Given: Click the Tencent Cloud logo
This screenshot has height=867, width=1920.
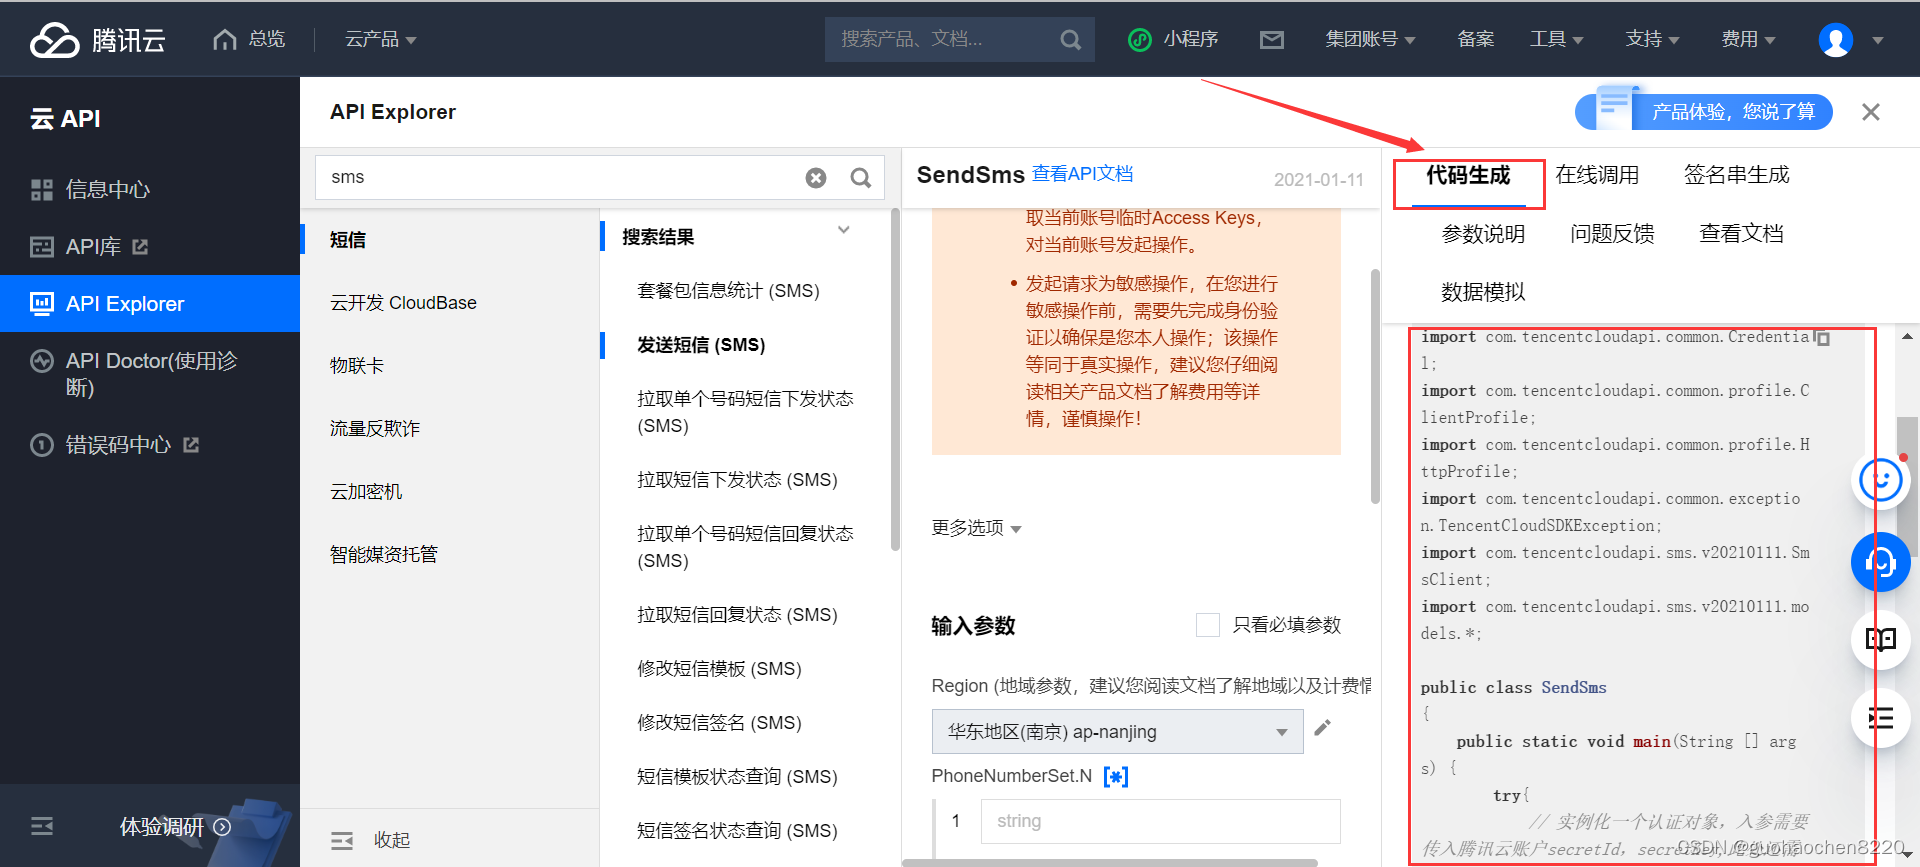Looking at the screenshot, I should (97, 39).
